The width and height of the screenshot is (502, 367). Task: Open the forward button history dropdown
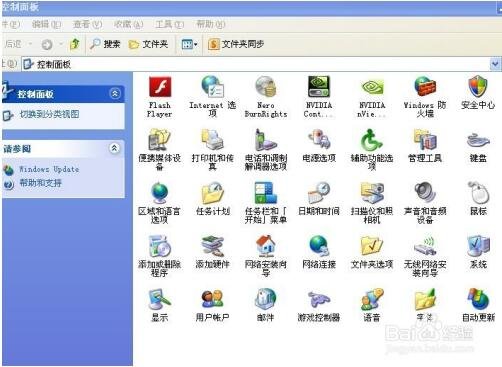61,44
